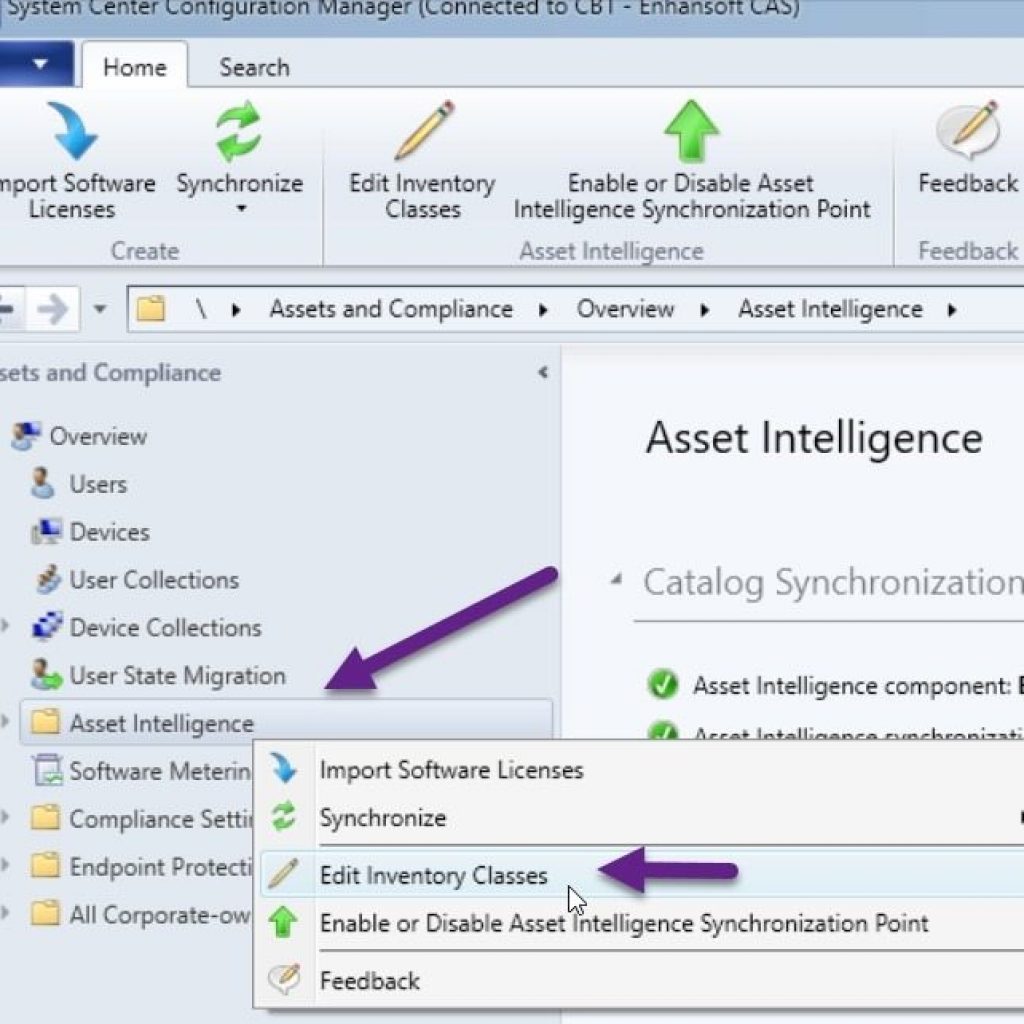Select the User Collections node

click(136, 580)
